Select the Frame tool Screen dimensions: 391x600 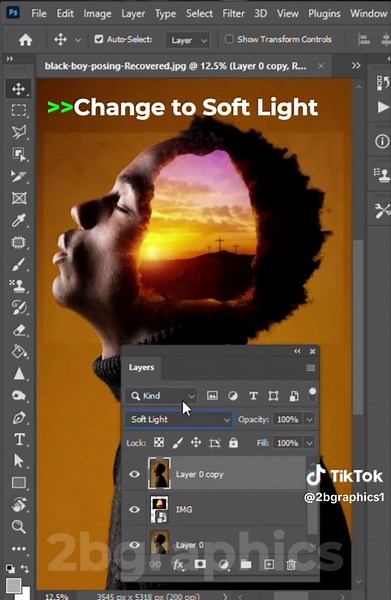tap(18, 198)
